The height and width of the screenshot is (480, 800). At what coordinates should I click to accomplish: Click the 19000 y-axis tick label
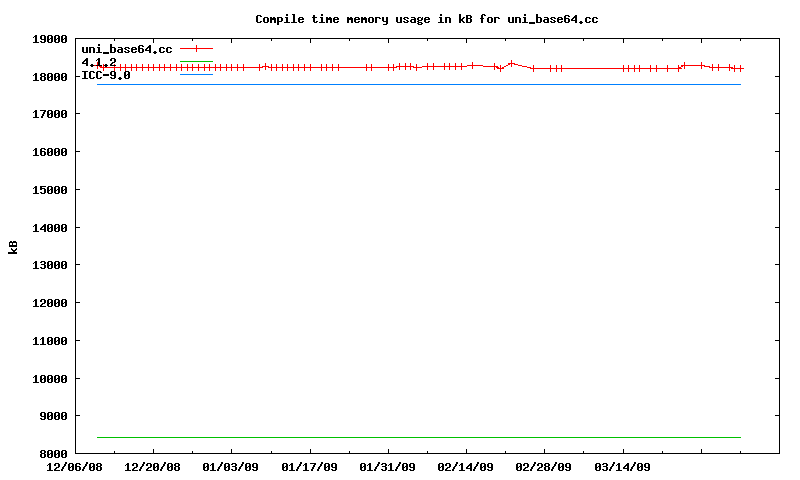pyautogui.click(x=50, y=39)
